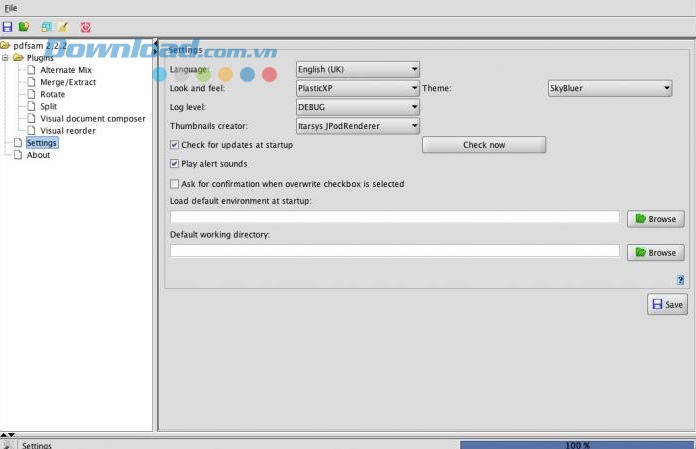Click the Check now button
696x449 pixels.
(484, 145)
